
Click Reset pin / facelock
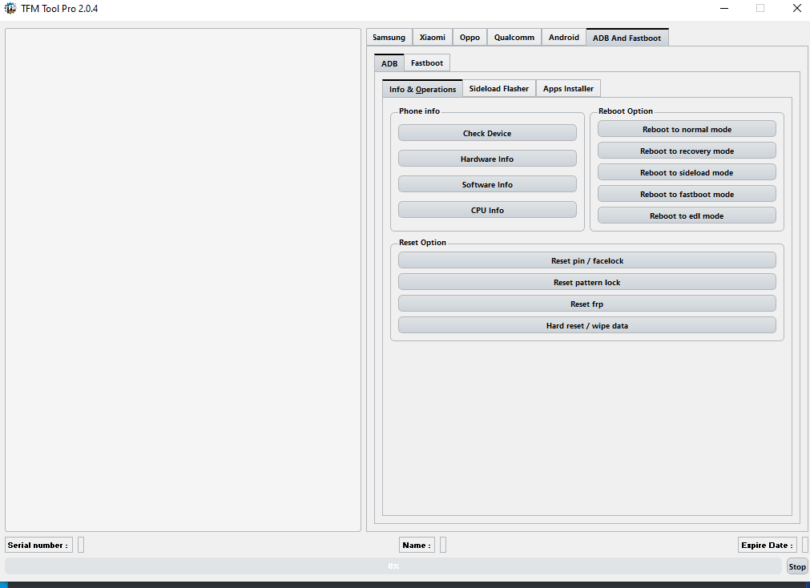[587, 260]
